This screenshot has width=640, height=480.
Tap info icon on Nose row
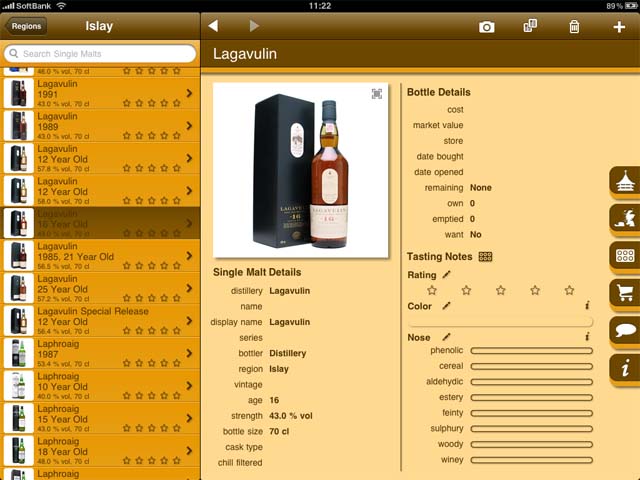coord(587,337)
